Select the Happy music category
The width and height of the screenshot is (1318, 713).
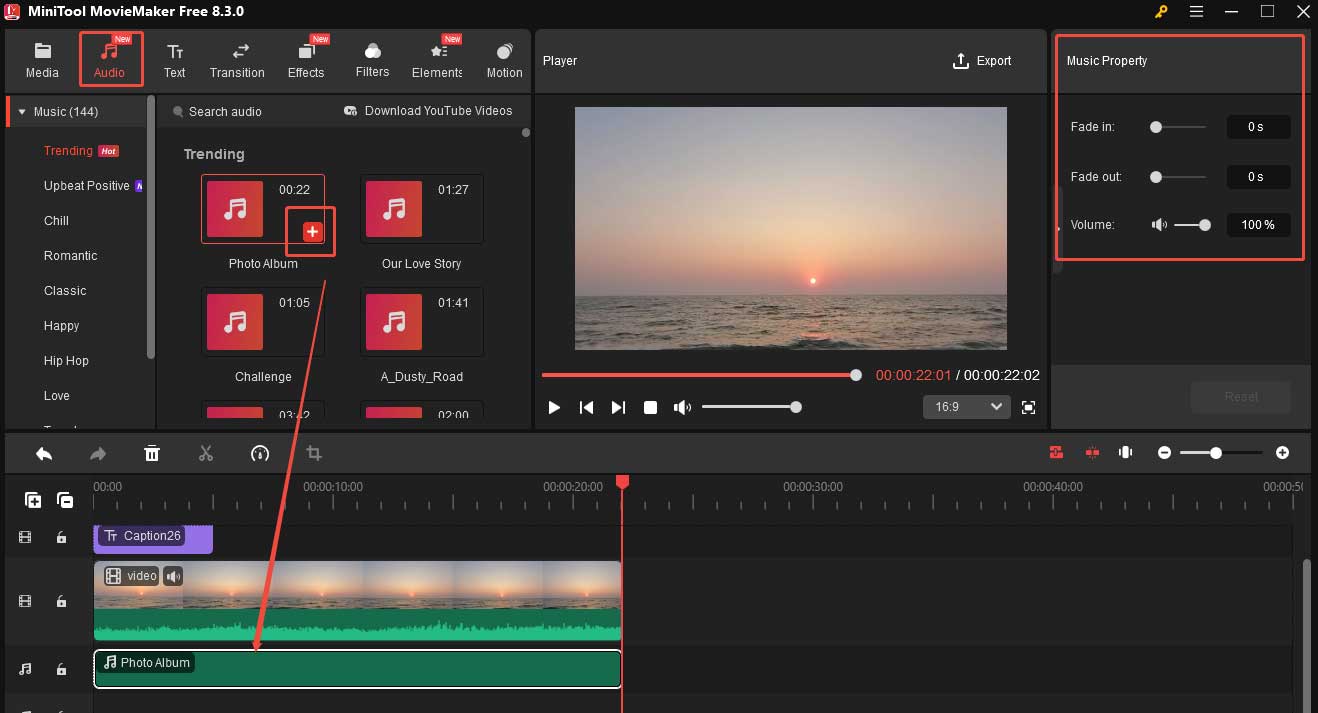click(61, 326)
